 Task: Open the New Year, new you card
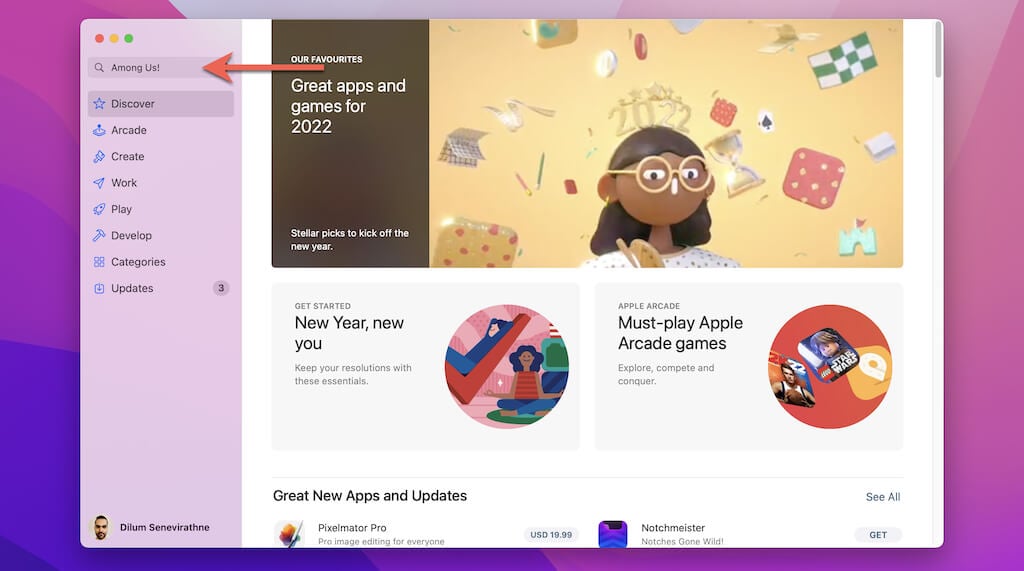[425, 367]
